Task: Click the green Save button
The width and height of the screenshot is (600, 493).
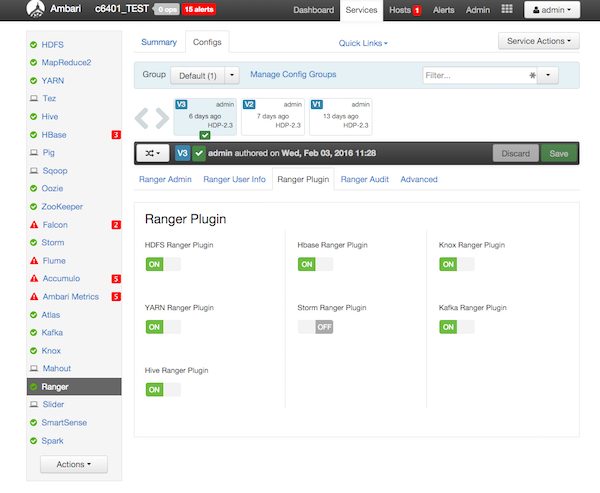Action: click(559, 153)
